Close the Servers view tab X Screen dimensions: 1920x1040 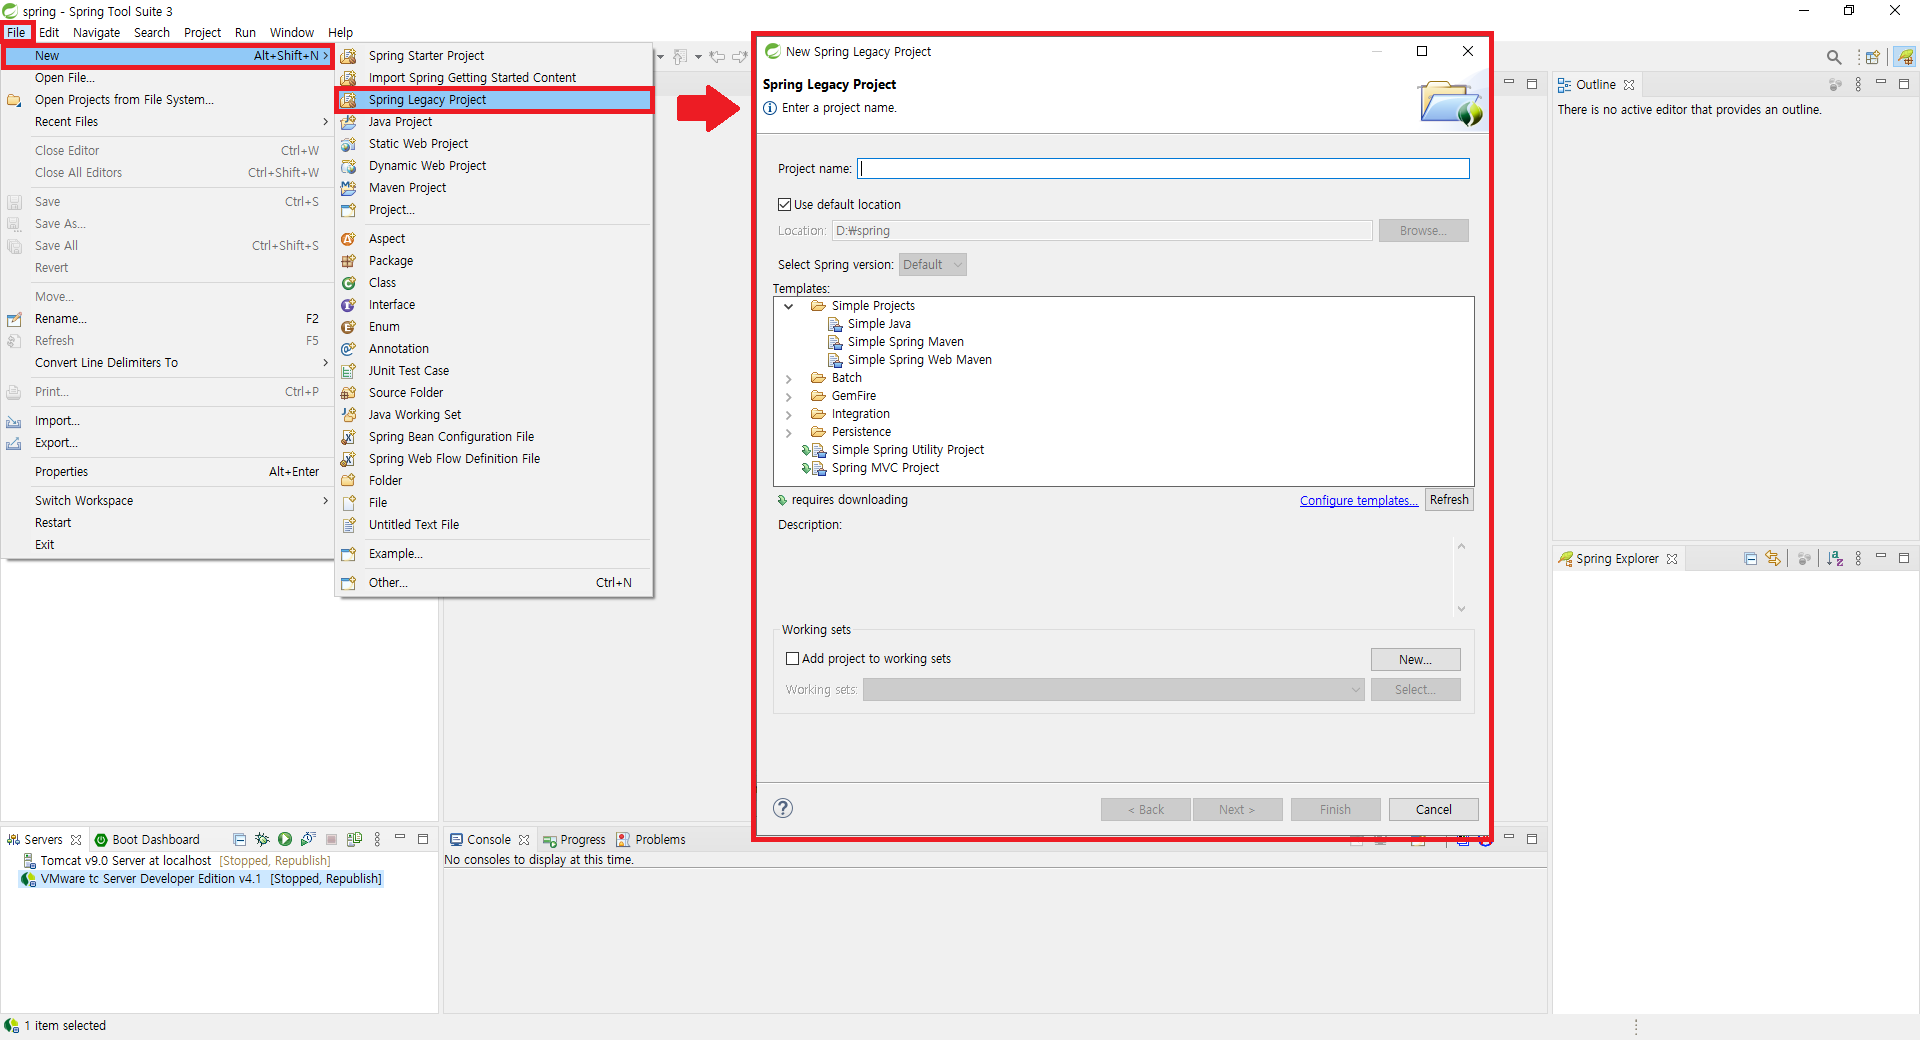(76, 840)
